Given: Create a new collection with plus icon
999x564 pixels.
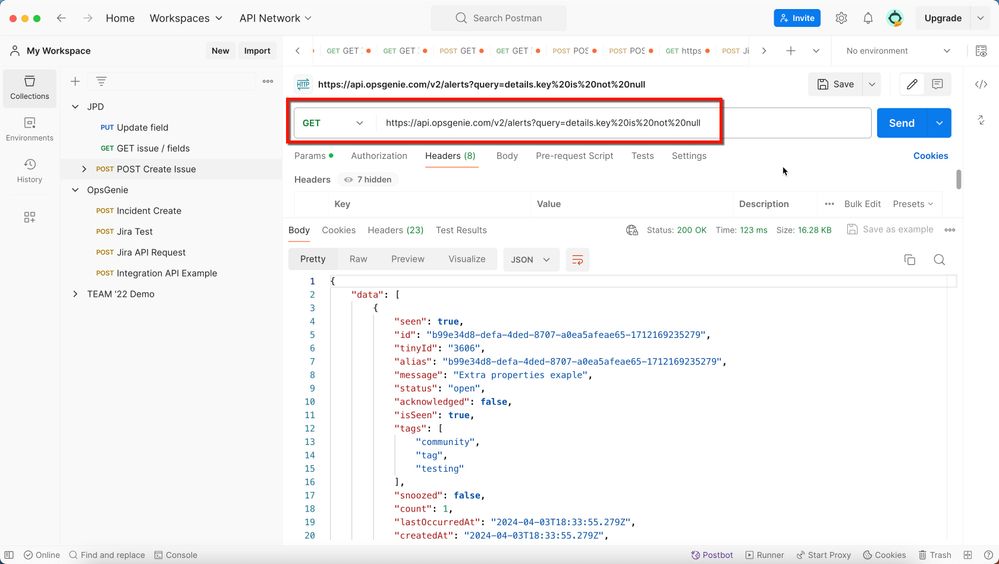Looking at the screenshot, I should pyautogui.click(x=75, y=81).
